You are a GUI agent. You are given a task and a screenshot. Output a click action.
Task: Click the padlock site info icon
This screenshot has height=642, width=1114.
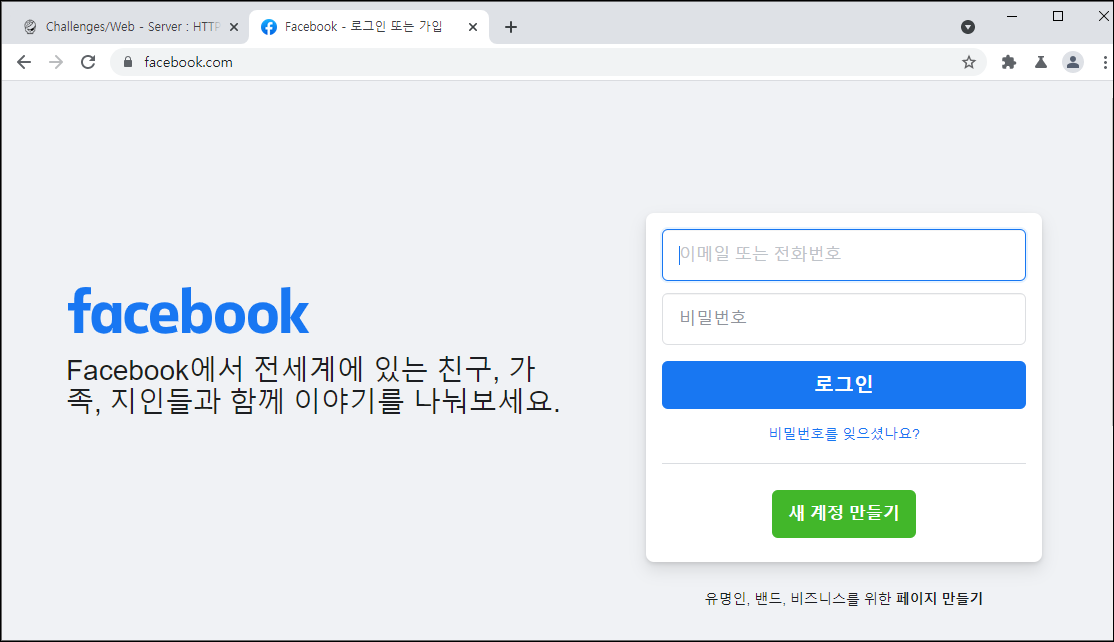point(128,62)
